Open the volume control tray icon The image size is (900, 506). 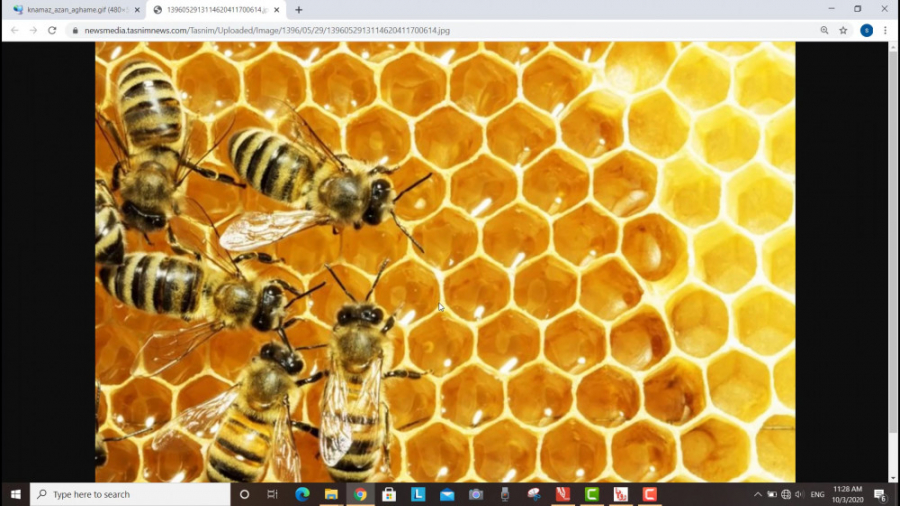800,494
